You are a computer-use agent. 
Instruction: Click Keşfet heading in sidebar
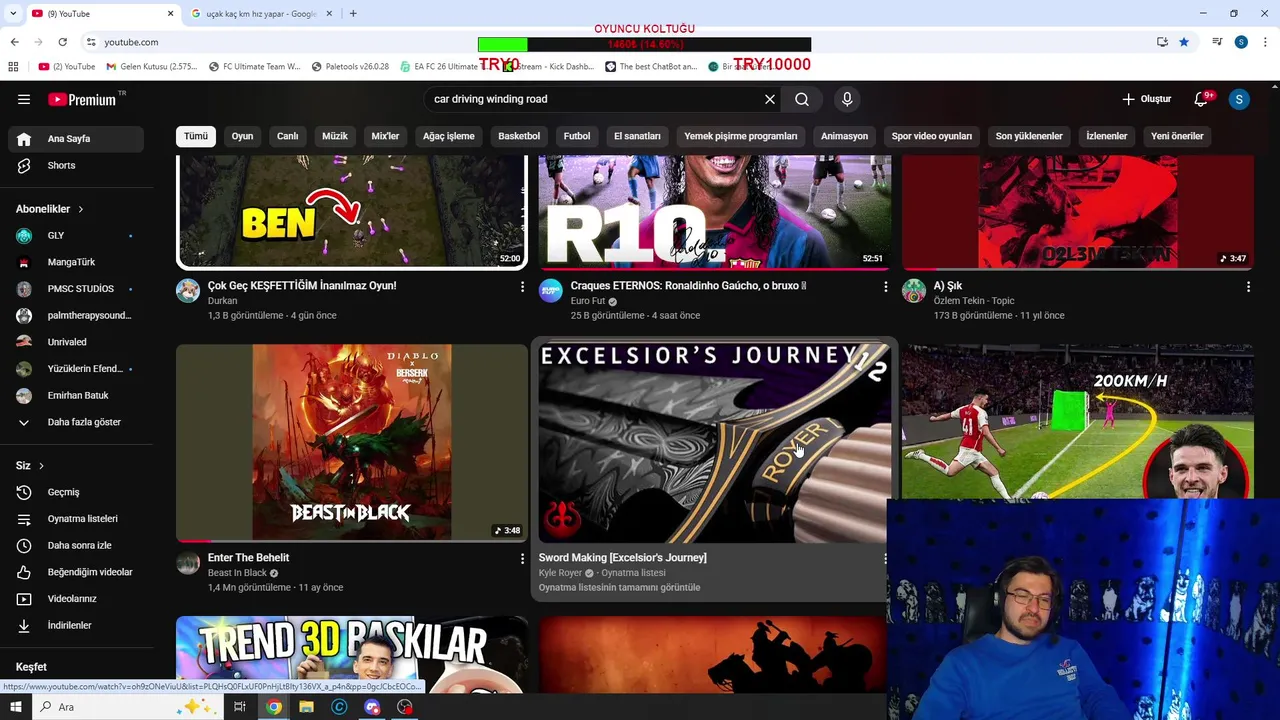[x=31, y=667]
